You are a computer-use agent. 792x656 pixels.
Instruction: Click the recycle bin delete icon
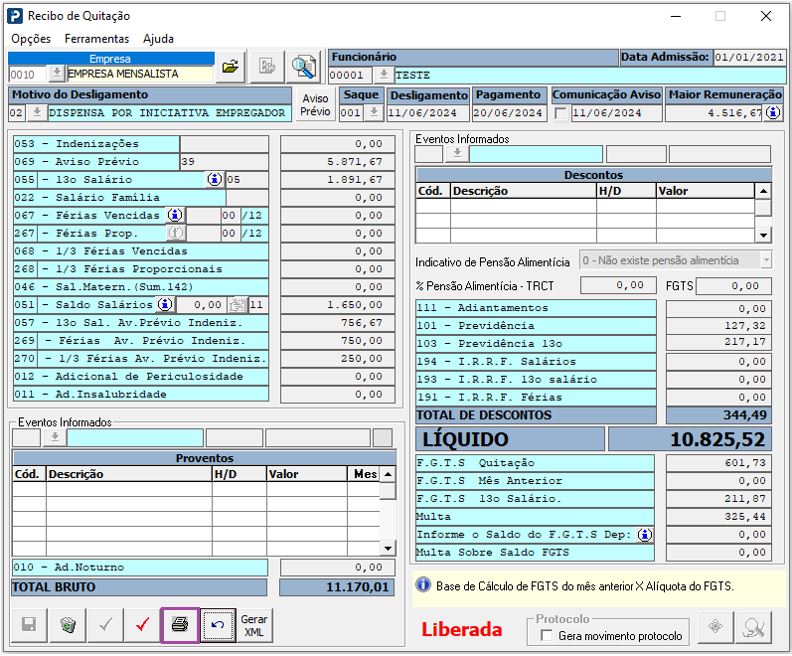pos(68,625)
